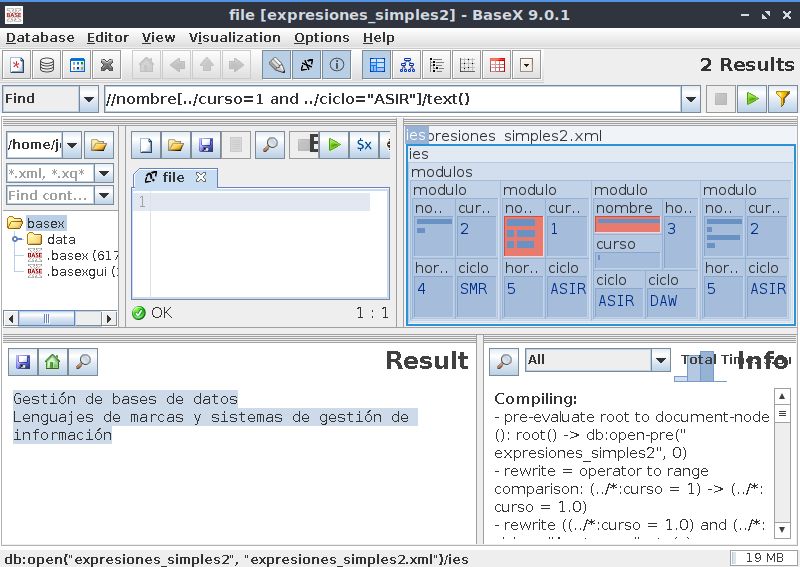The height and width of the screenshot is (567, 800).
Task: Click the Tree visualization icon
Action: pos(407,66)
